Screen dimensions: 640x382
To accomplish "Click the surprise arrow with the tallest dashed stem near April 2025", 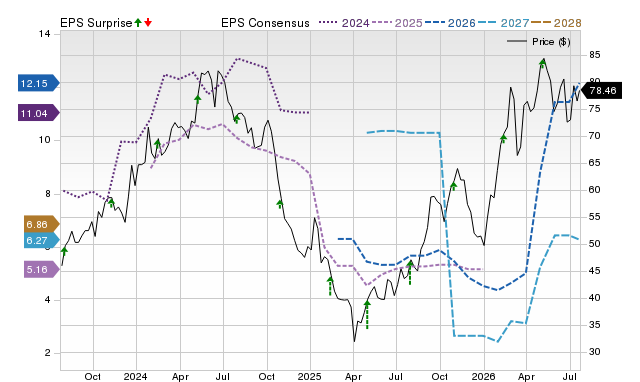I will point(367,315).
